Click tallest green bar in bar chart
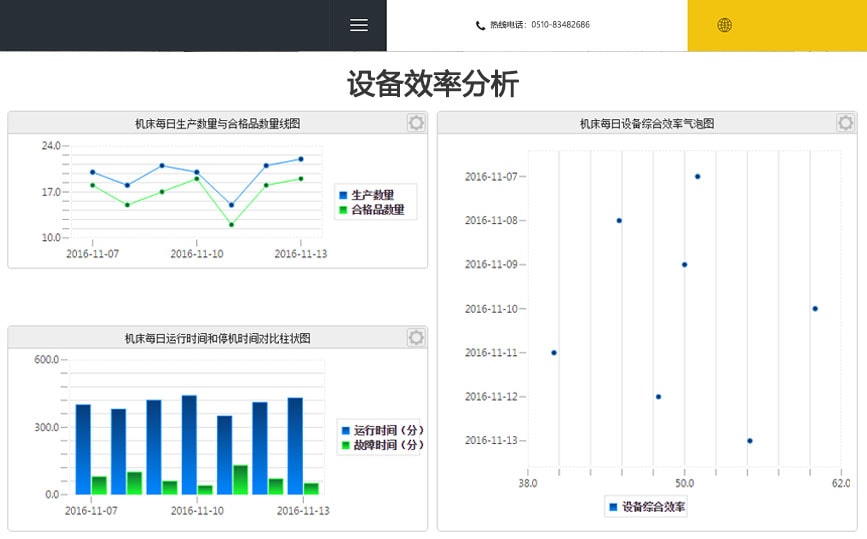Screen dimensions: 867x539 [x=241, y=480]
